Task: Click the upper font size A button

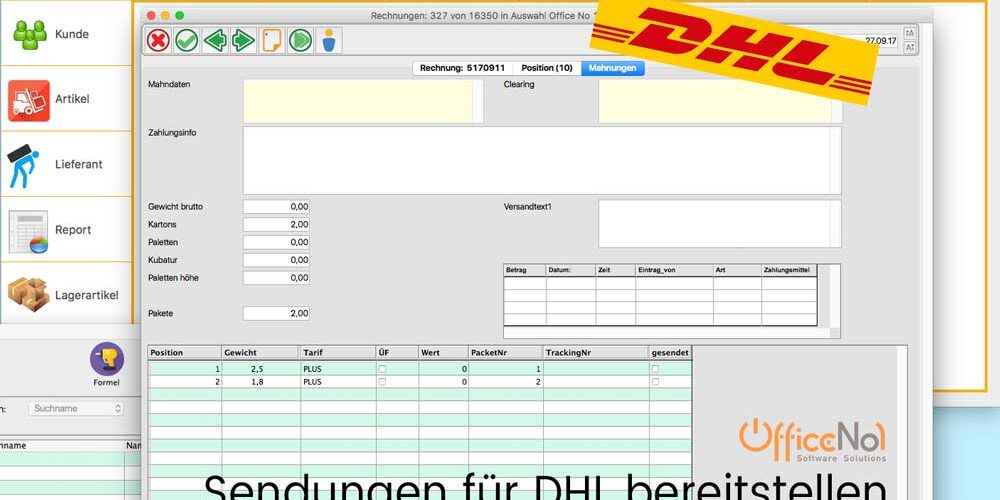Action: click(910, 33)
